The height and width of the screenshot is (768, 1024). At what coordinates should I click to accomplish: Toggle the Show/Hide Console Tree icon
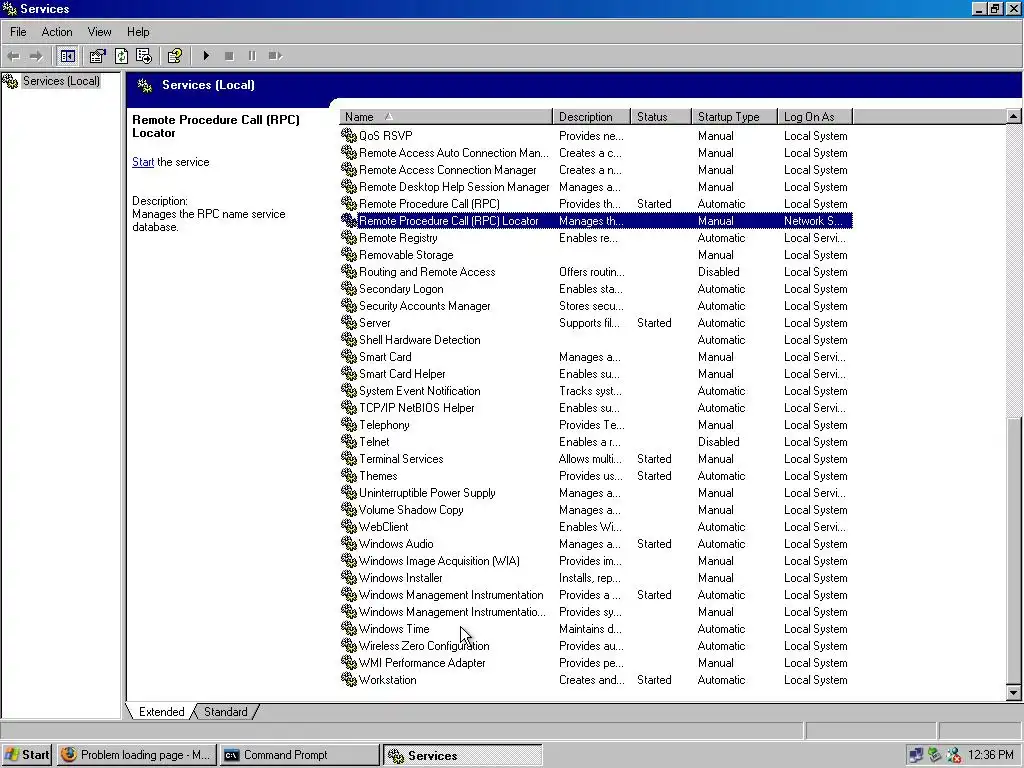(67, 56)
